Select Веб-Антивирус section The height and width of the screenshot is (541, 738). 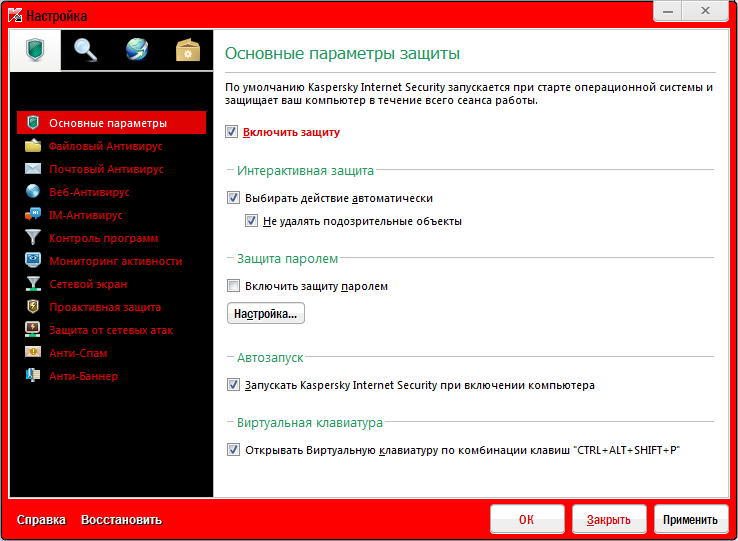(89, 192)
